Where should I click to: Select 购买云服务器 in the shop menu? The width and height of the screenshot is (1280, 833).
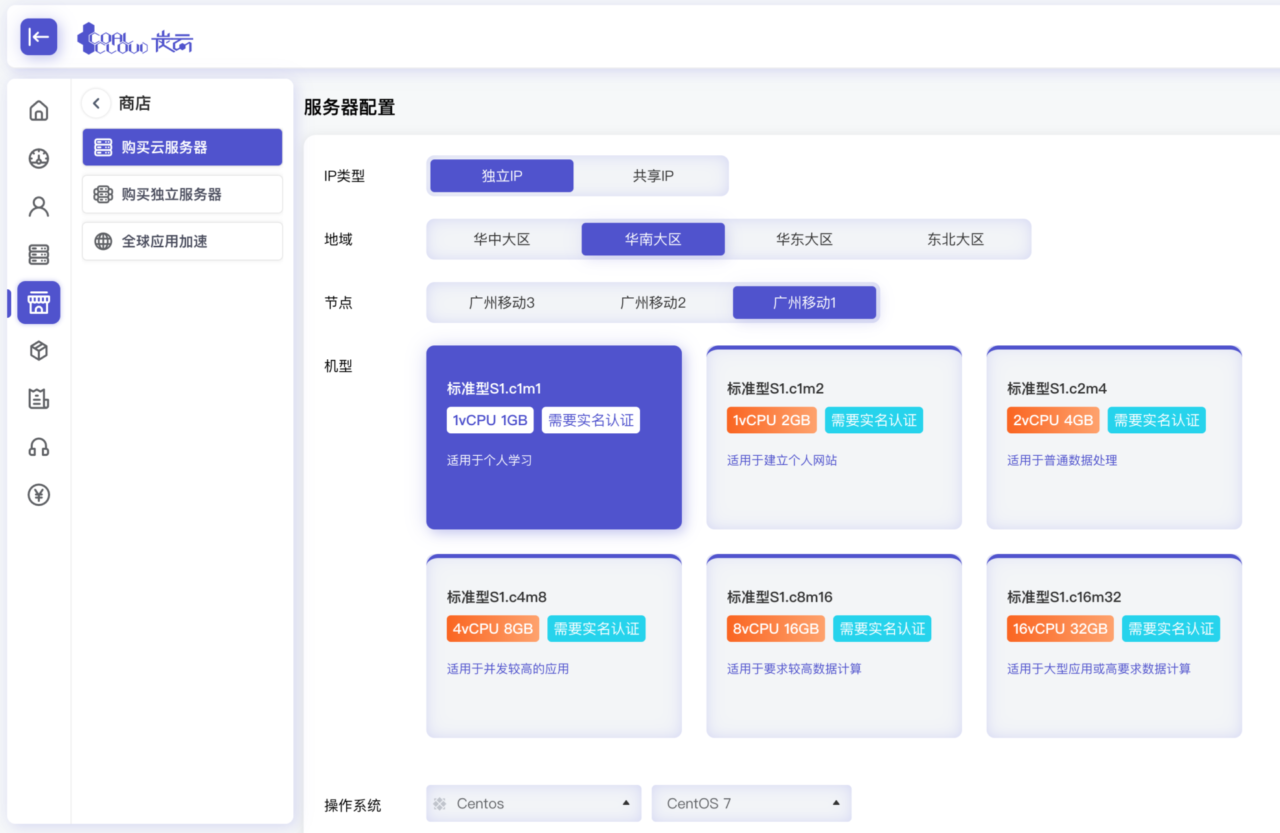pyautogui.click(x=182, y=147)
